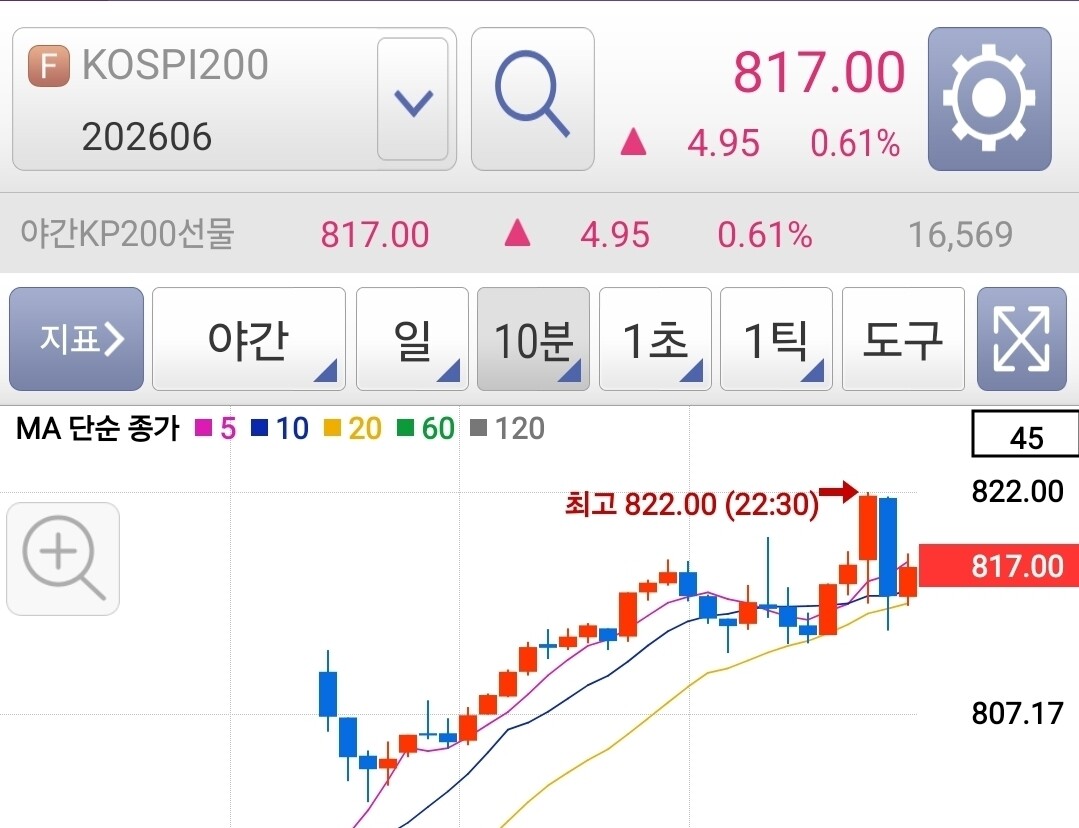Image resolution: width=1079 pixels, height=828 pixels.
Task: Tap the 0.61% change in header
Action: pos(855,143)
